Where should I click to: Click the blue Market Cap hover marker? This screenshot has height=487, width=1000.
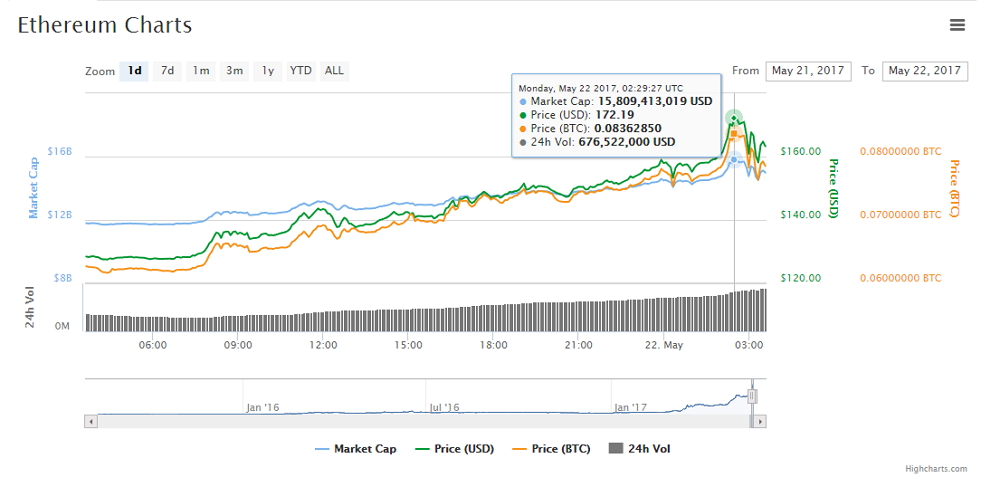734,159
